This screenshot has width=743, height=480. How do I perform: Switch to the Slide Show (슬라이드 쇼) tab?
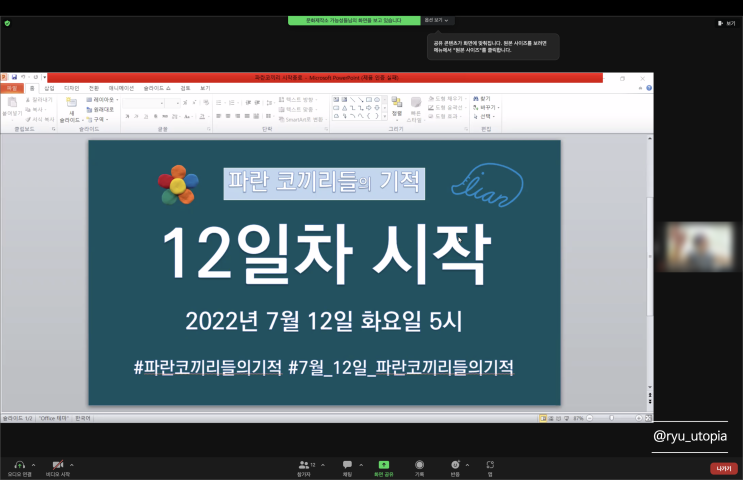pyautogui.click(x=157, y=88)
